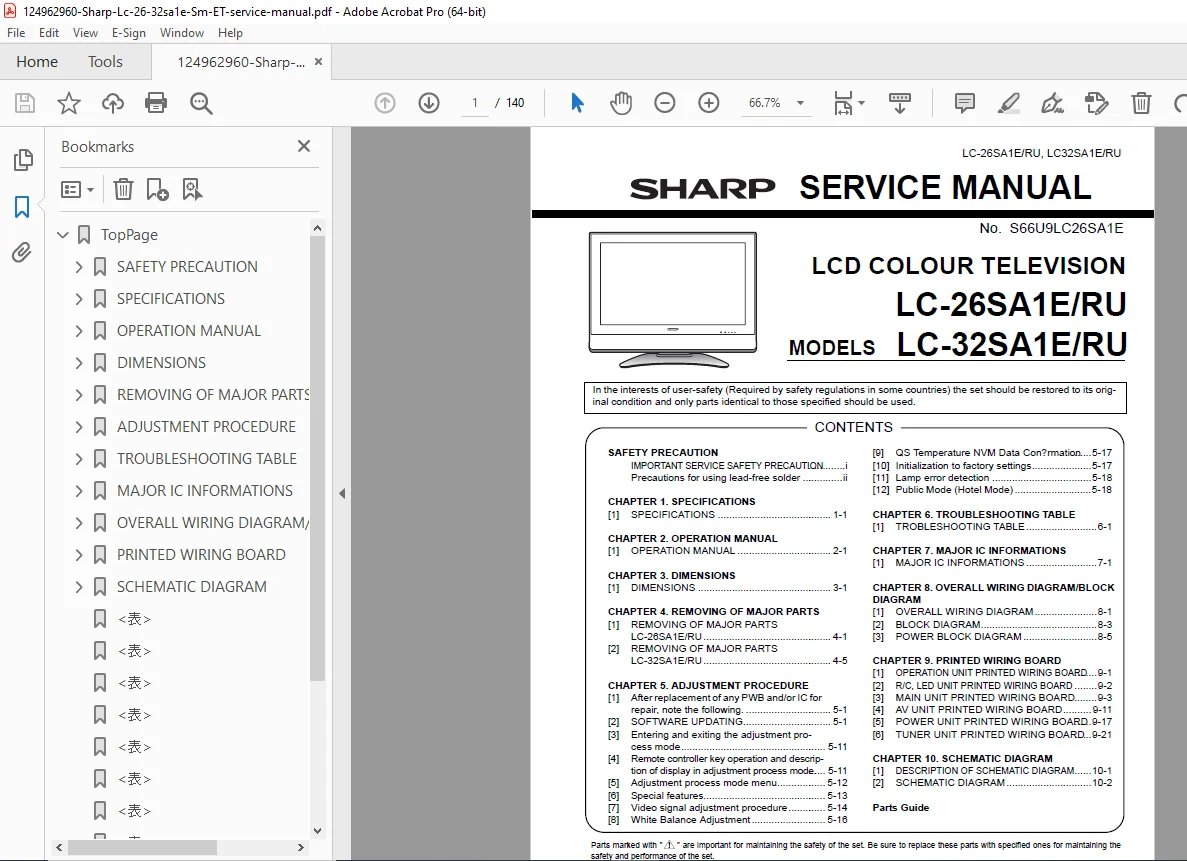This screenshot has height=861, width=1187.
Task: Expand the SAFETY PRECAUTION bookmark
Action: pos(79,267)
